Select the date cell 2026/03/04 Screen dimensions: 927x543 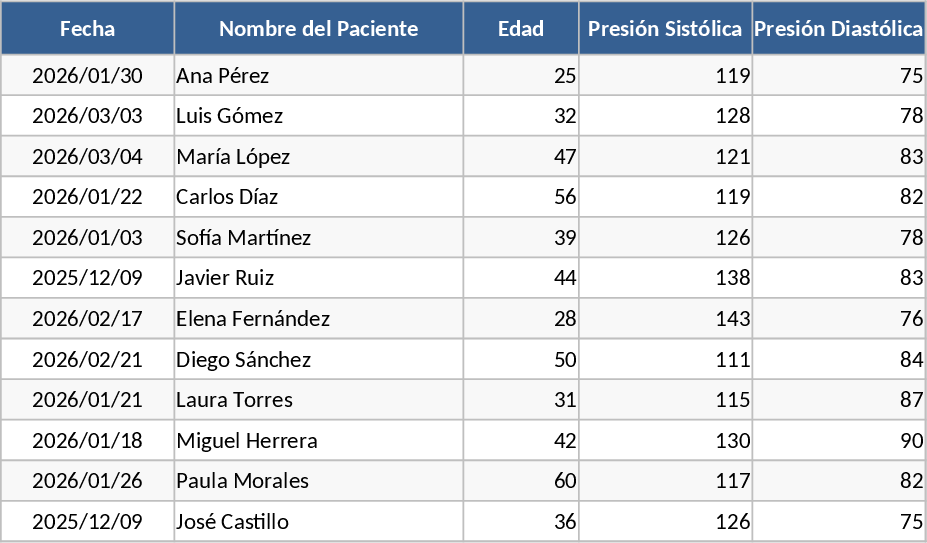coord(87,157)
